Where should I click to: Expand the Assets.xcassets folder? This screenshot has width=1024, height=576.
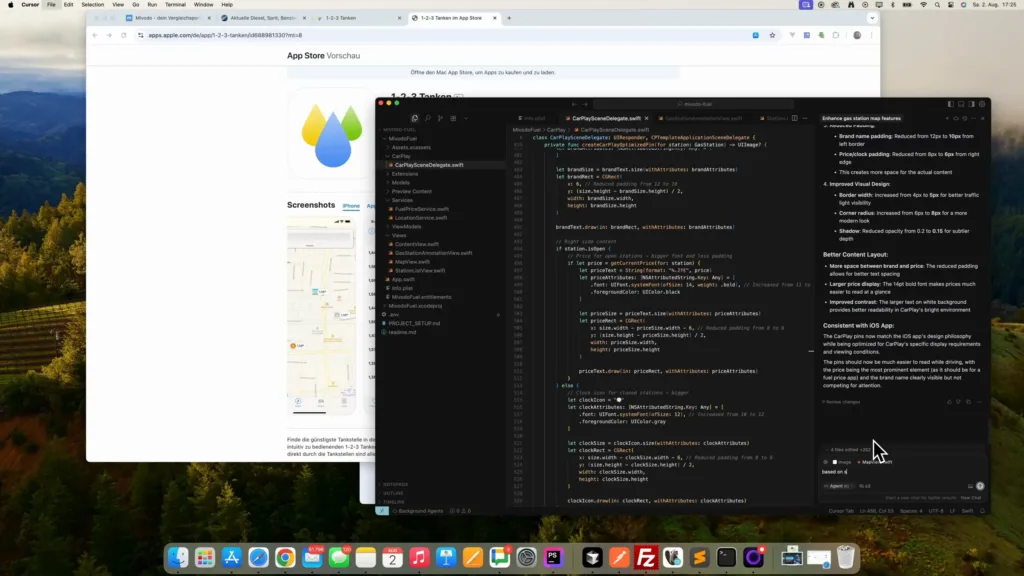click(411, 148)
